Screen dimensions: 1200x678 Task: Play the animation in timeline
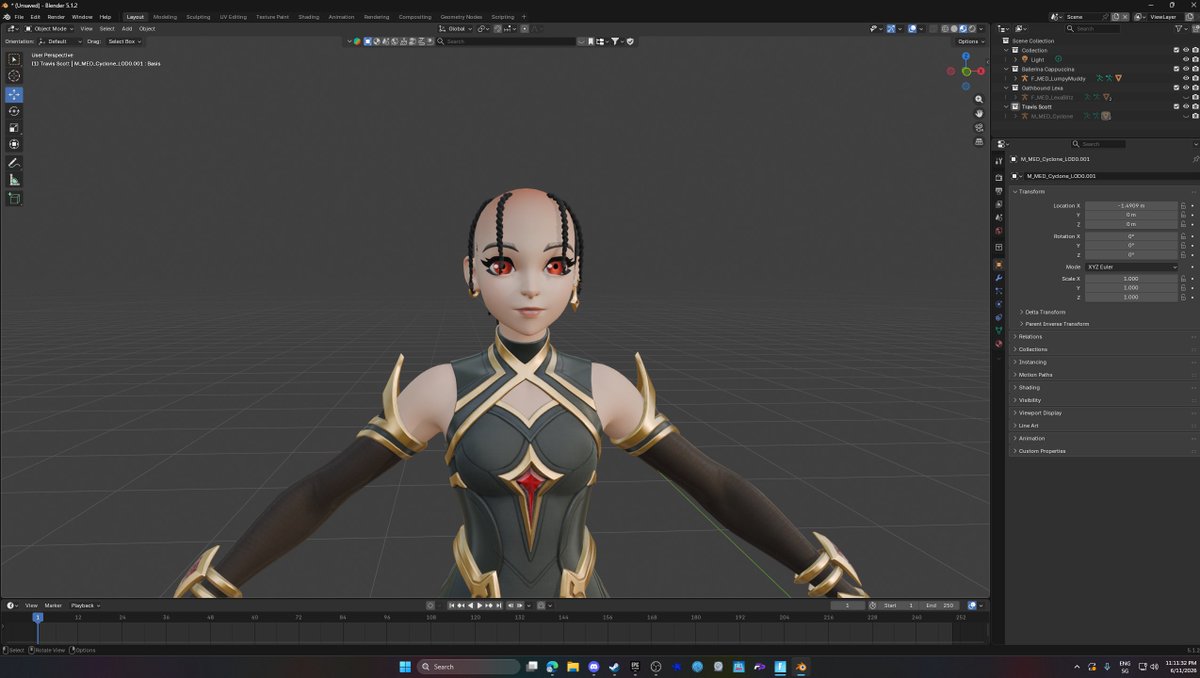[480, 605]
